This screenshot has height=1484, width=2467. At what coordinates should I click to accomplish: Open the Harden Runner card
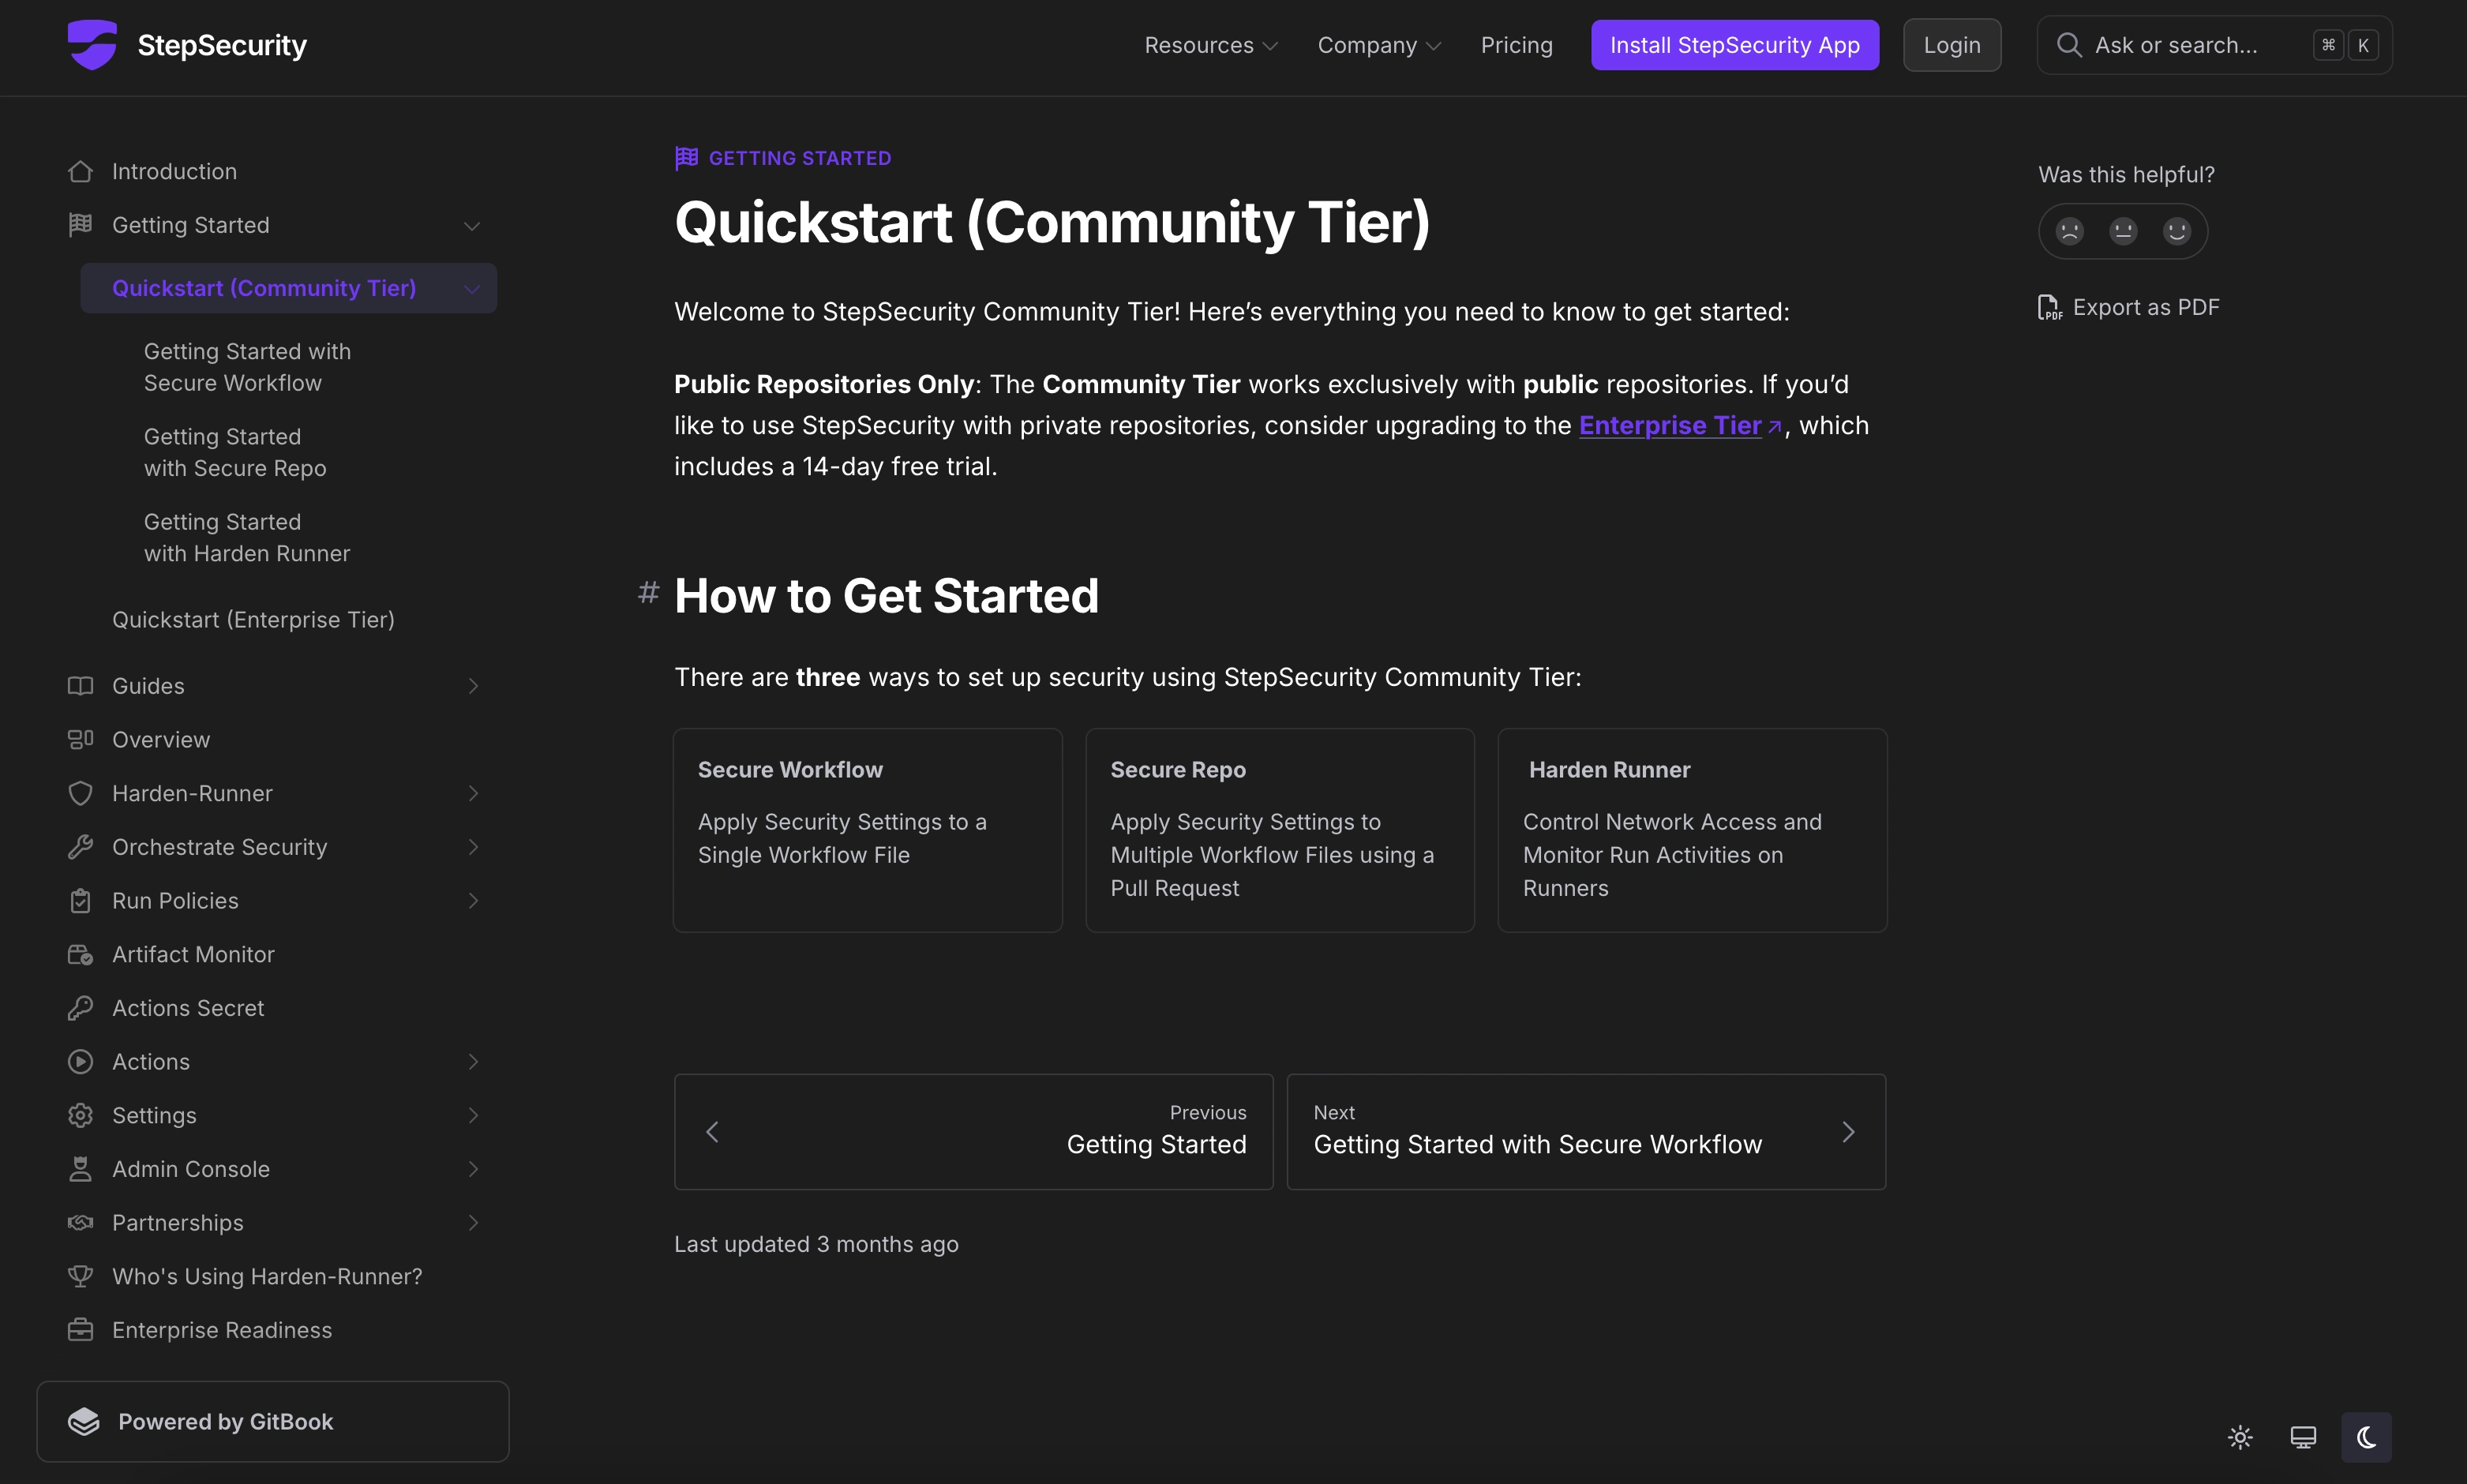[1692, 830]
